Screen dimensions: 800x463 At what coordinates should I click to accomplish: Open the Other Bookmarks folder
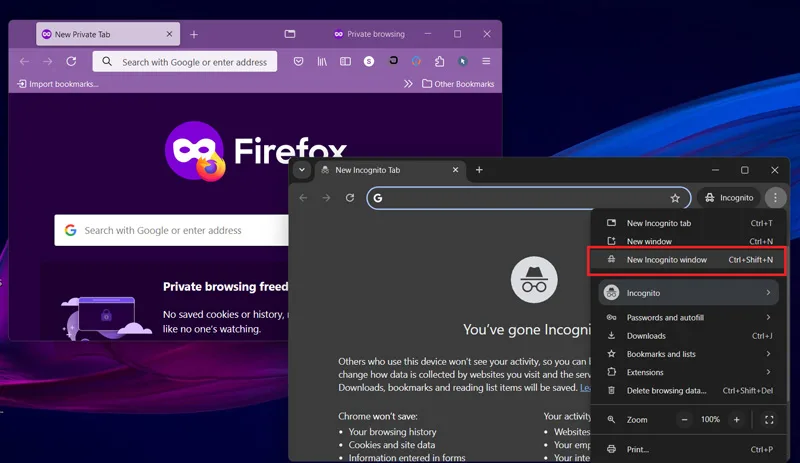pos(458,84)
